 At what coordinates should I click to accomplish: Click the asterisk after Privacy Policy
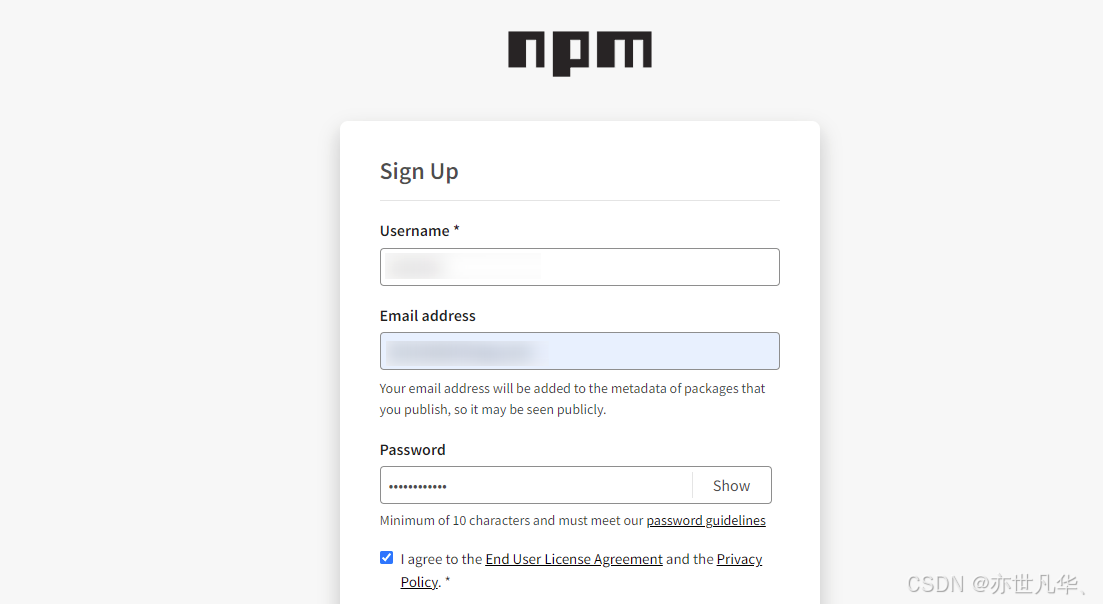click(x=447, y=581)
